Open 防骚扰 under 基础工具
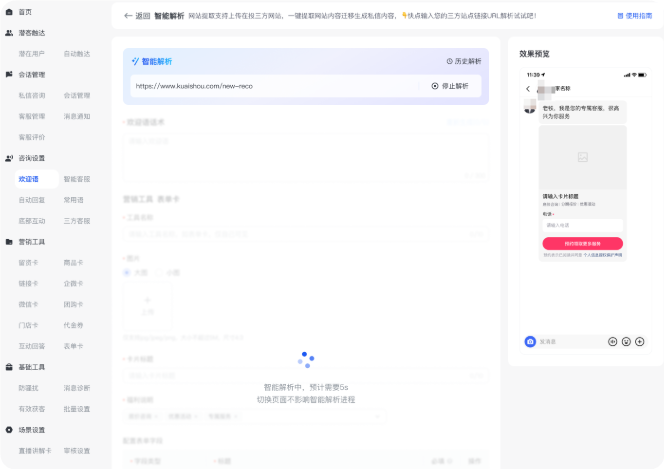 (28, 388)
